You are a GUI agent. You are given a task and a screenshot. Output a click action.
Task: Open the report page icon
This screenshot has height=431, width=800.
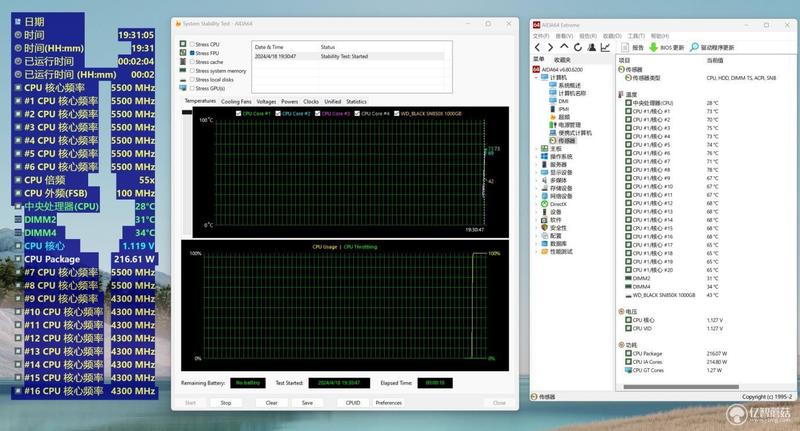[x=625, y=47]
